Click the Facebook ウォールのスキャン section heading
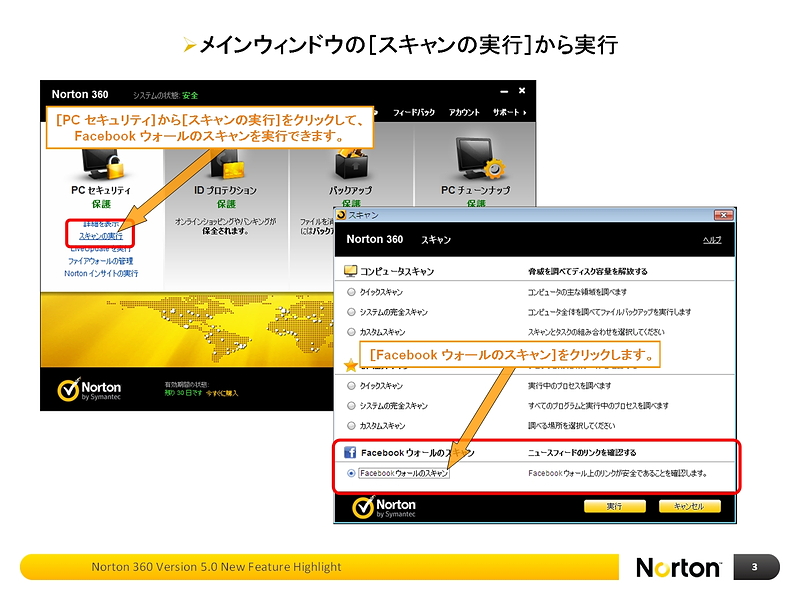The width and height of the screenshot is (800, 600). (417, 453)
